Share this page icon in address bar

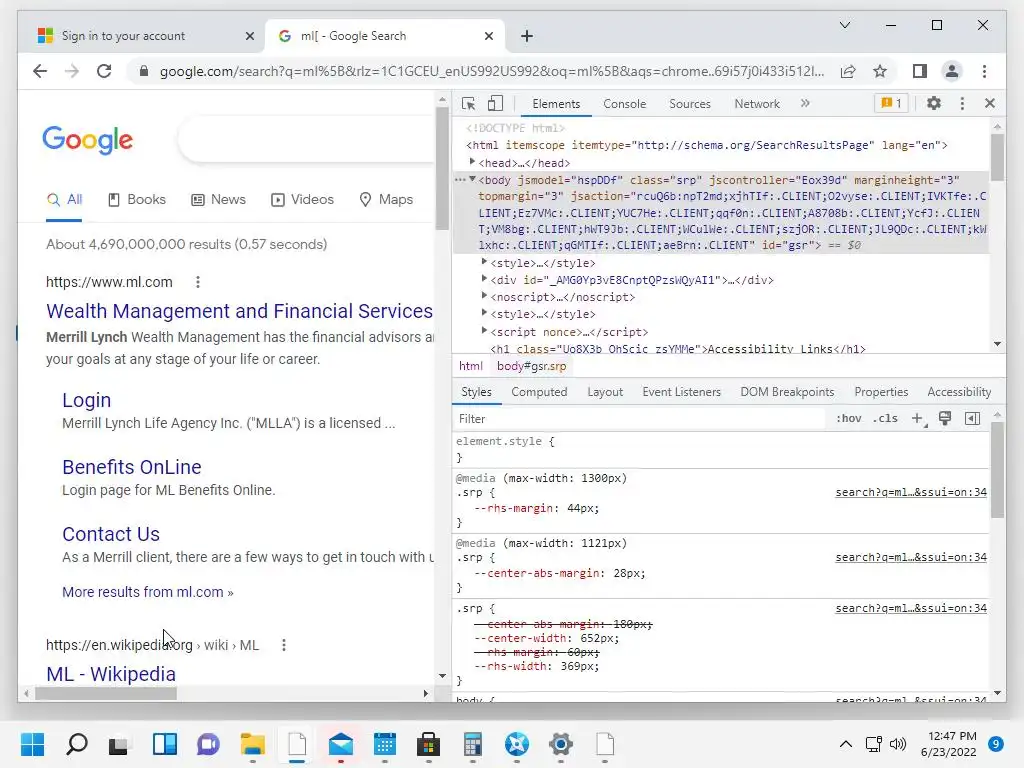848,71
